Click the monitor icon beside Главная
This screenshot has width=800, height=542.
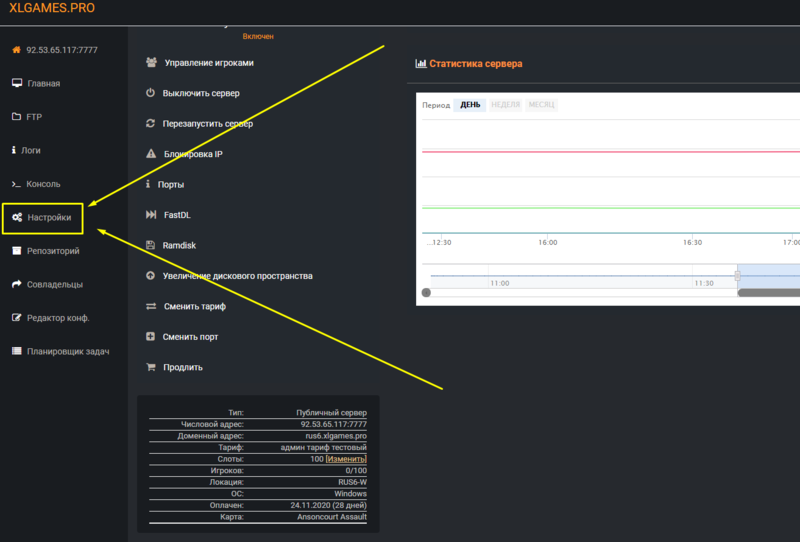16,83
